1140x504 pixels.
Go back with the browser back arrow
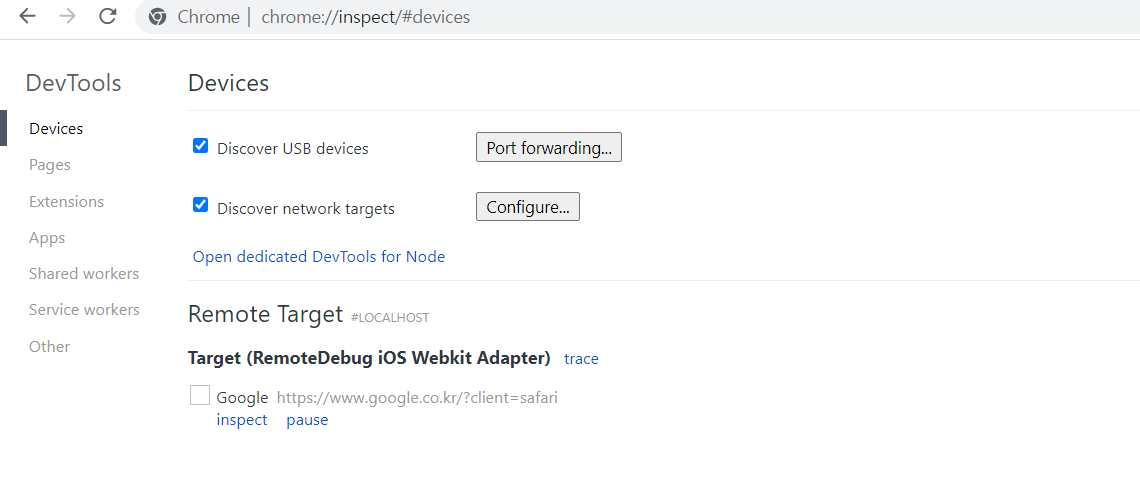tap(28, 17)
